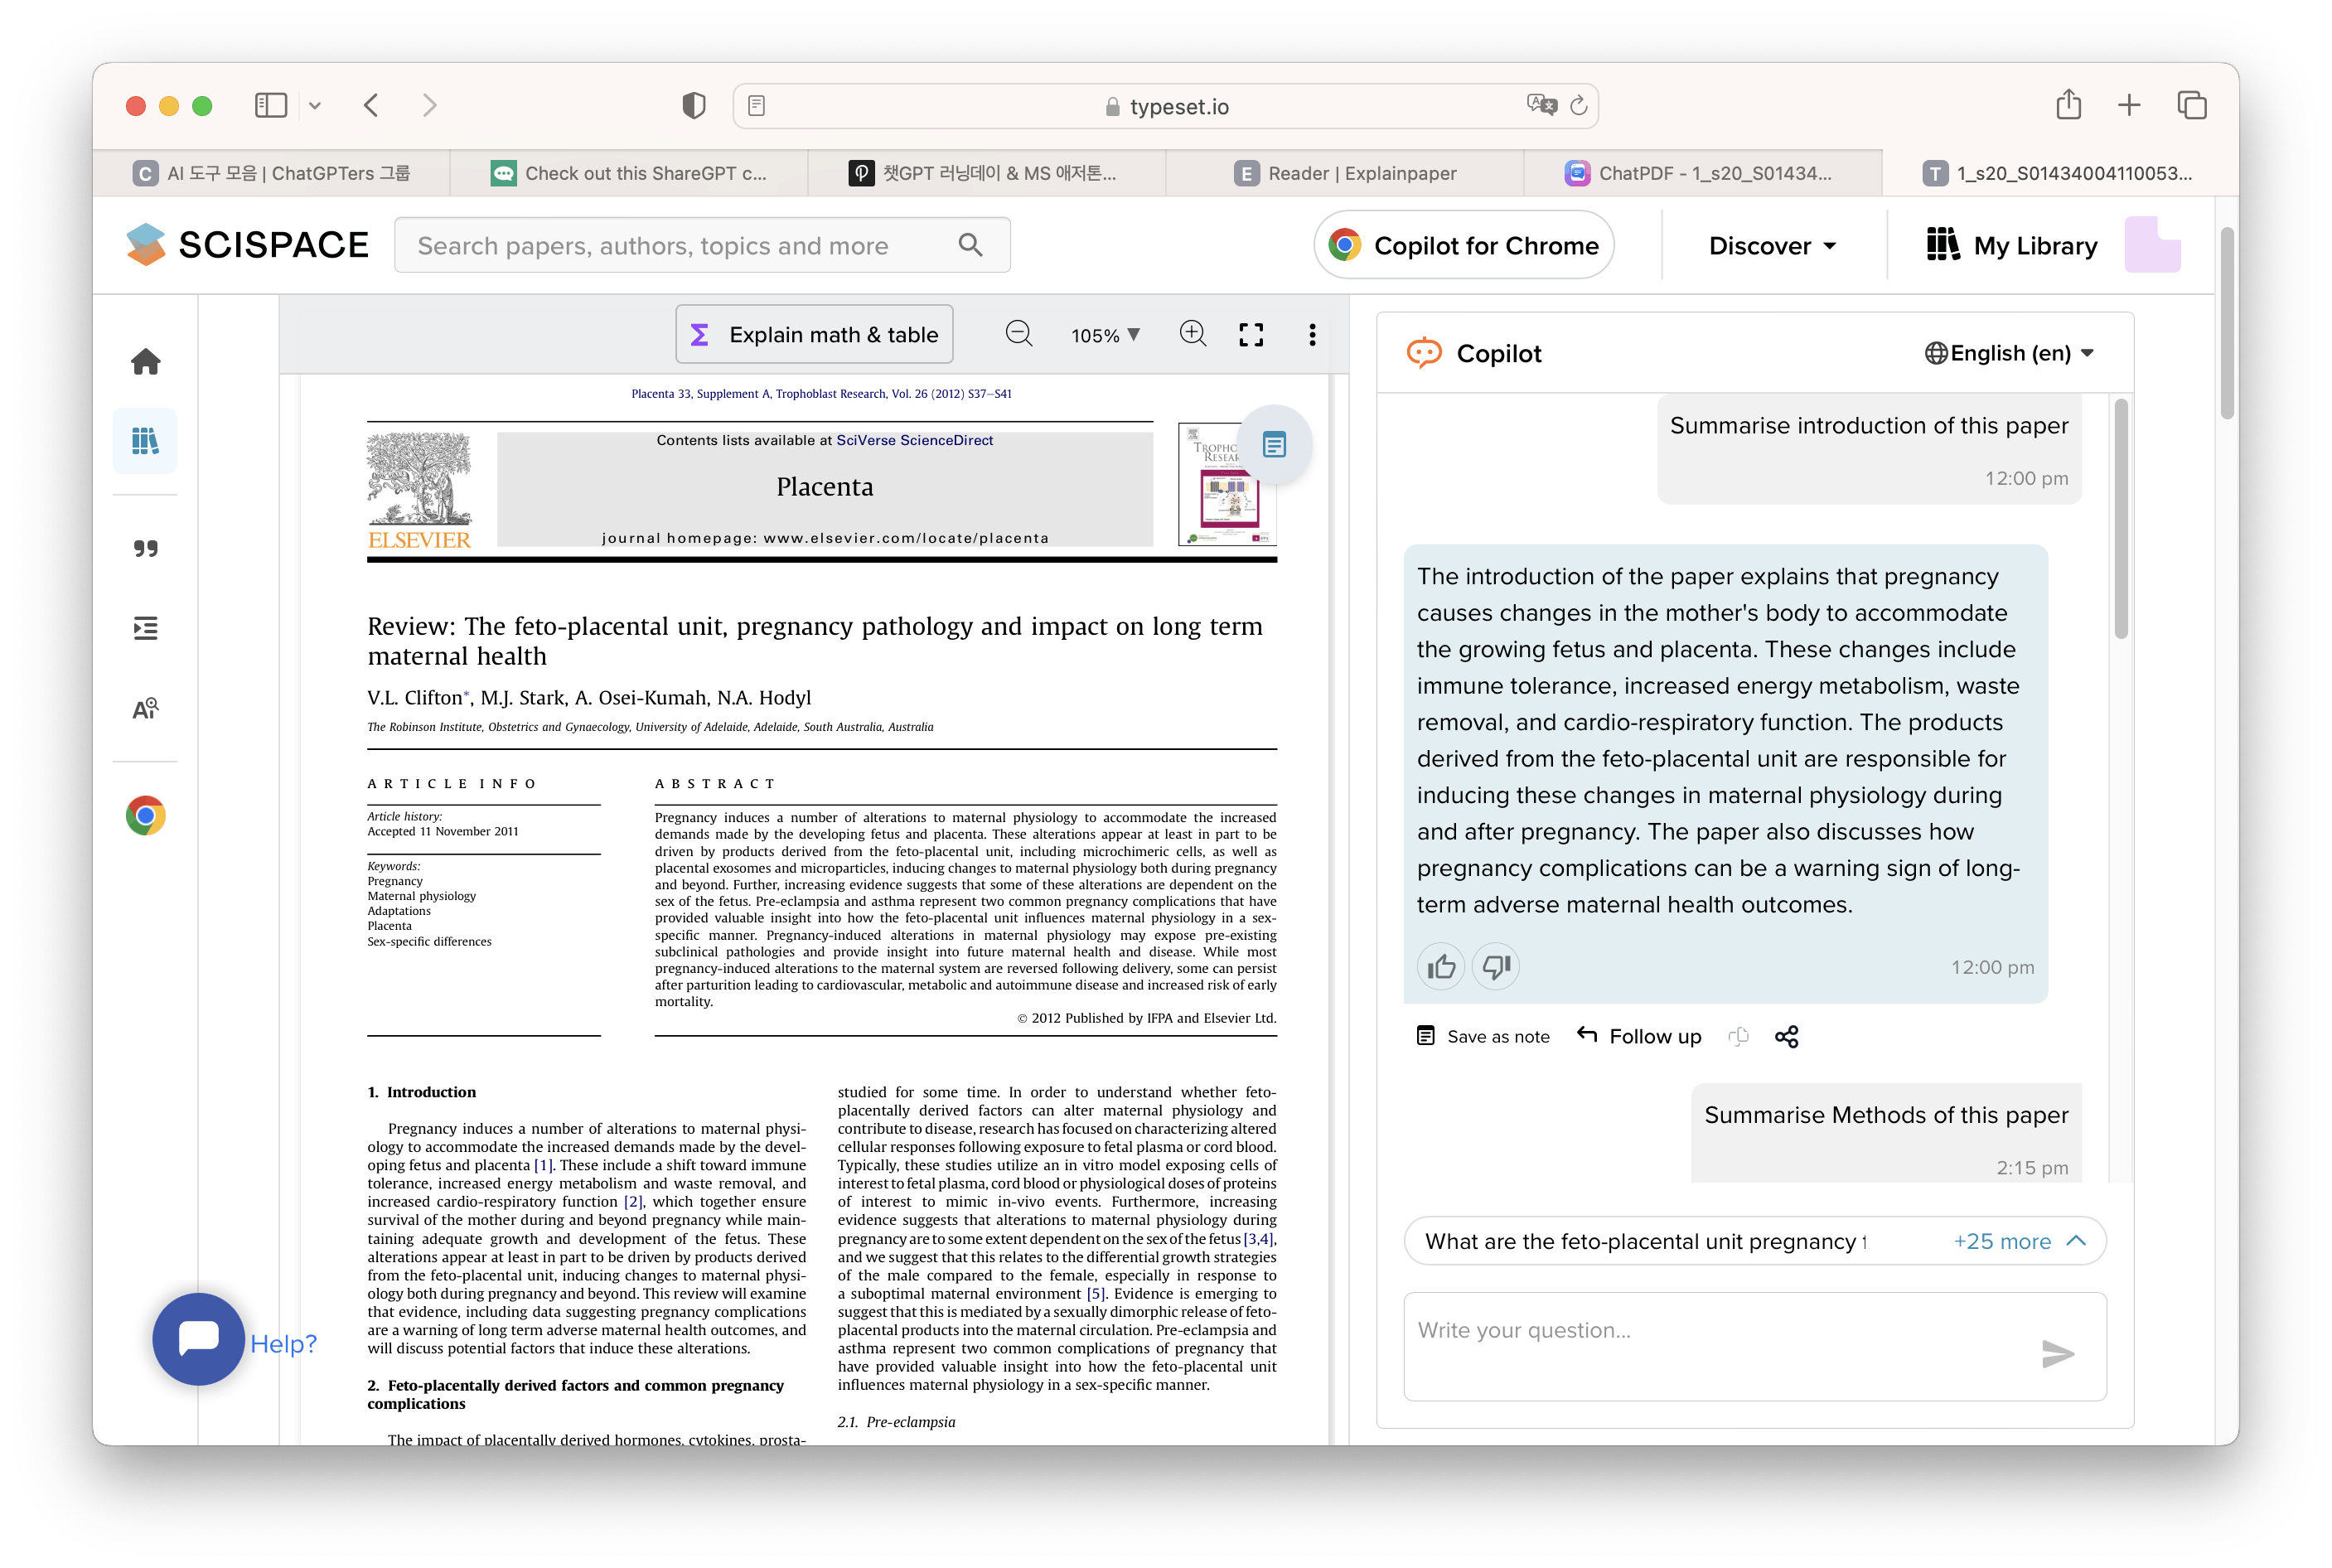
Task: Click the send arrow in question box
Action: 2057,1354
